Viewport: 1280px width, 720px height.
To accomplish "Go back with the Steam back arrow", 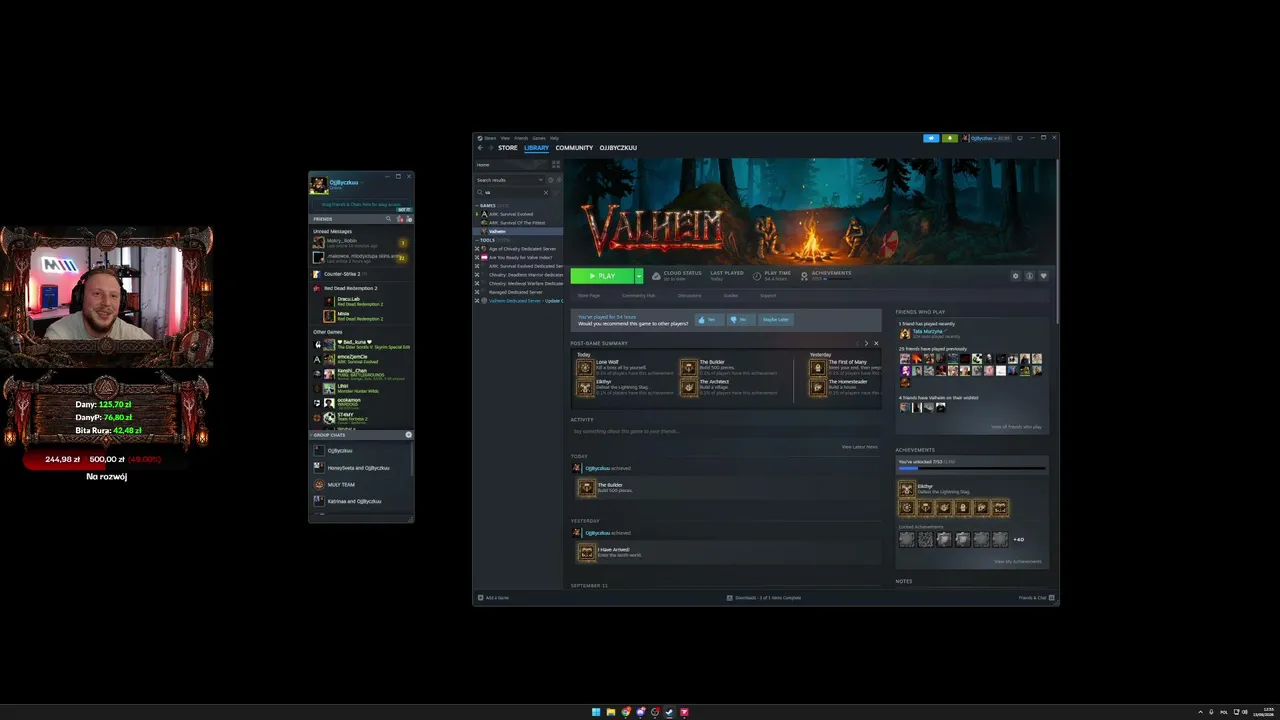I will (x=480, y=148).
